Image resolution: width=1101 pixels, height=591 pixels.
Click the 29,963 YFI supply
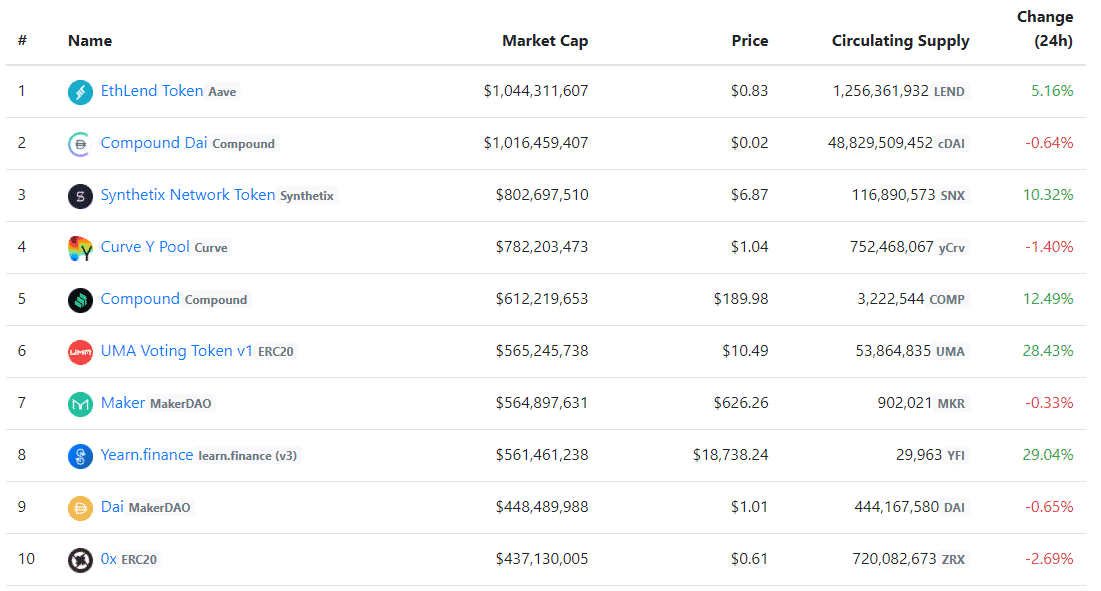930,454
